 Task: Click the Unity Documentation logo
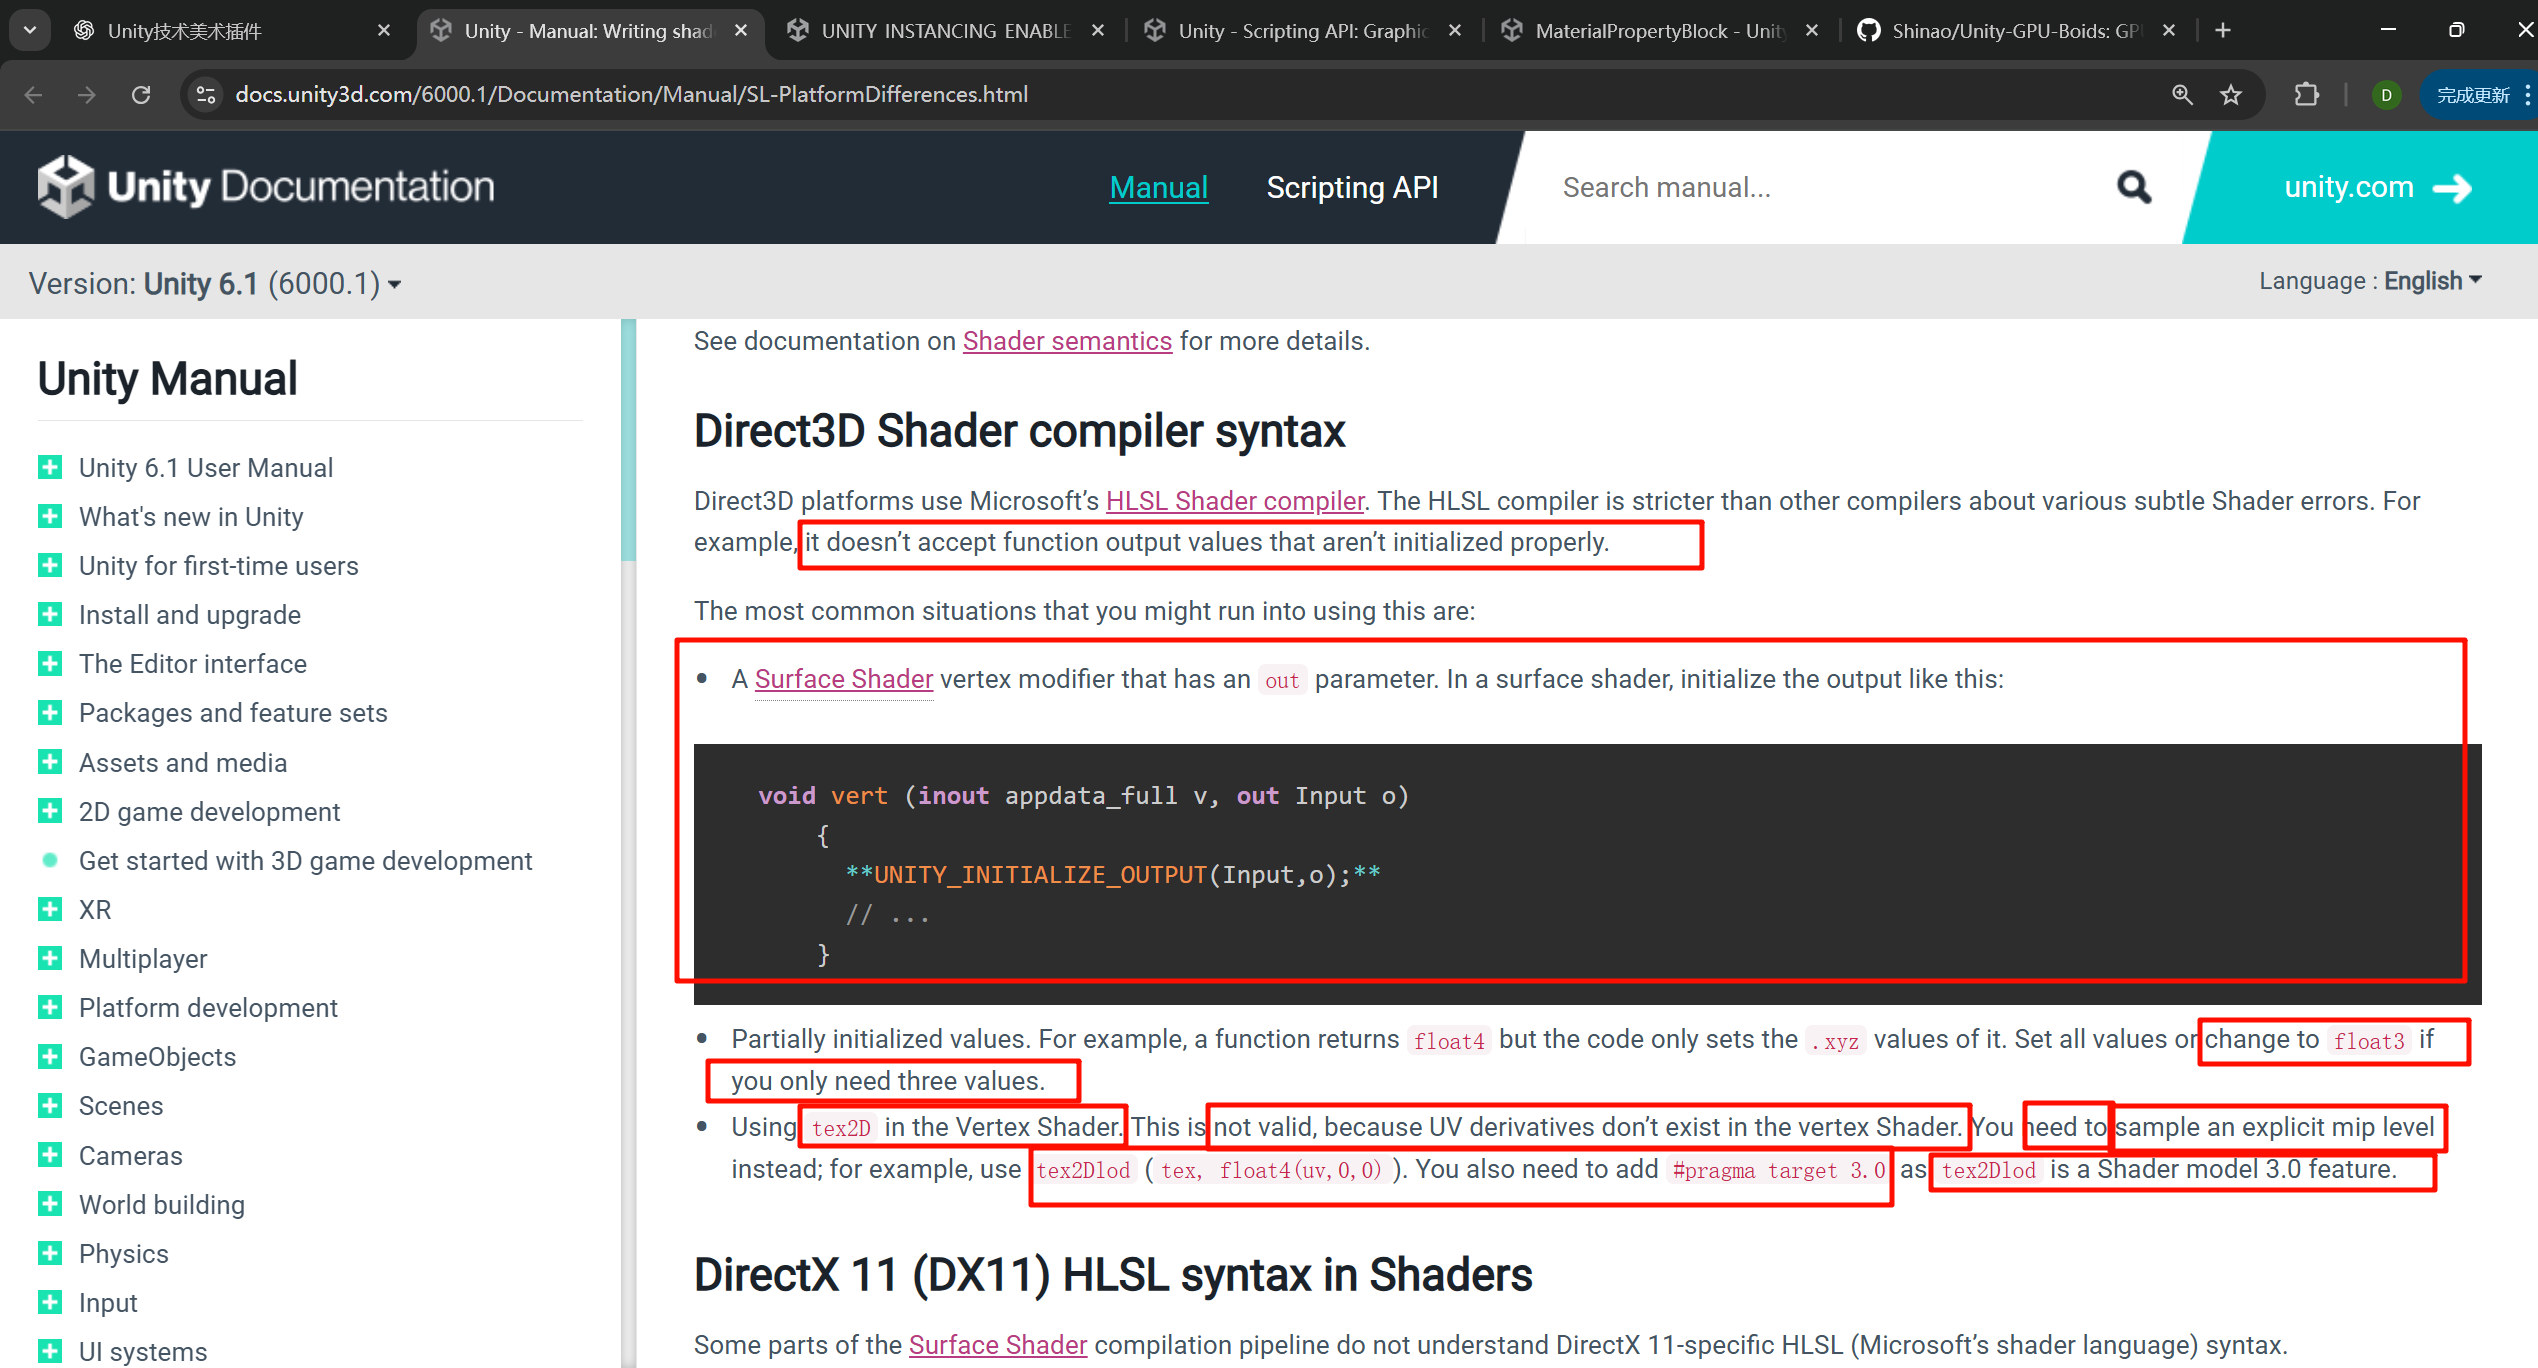[x=266, y=186]
